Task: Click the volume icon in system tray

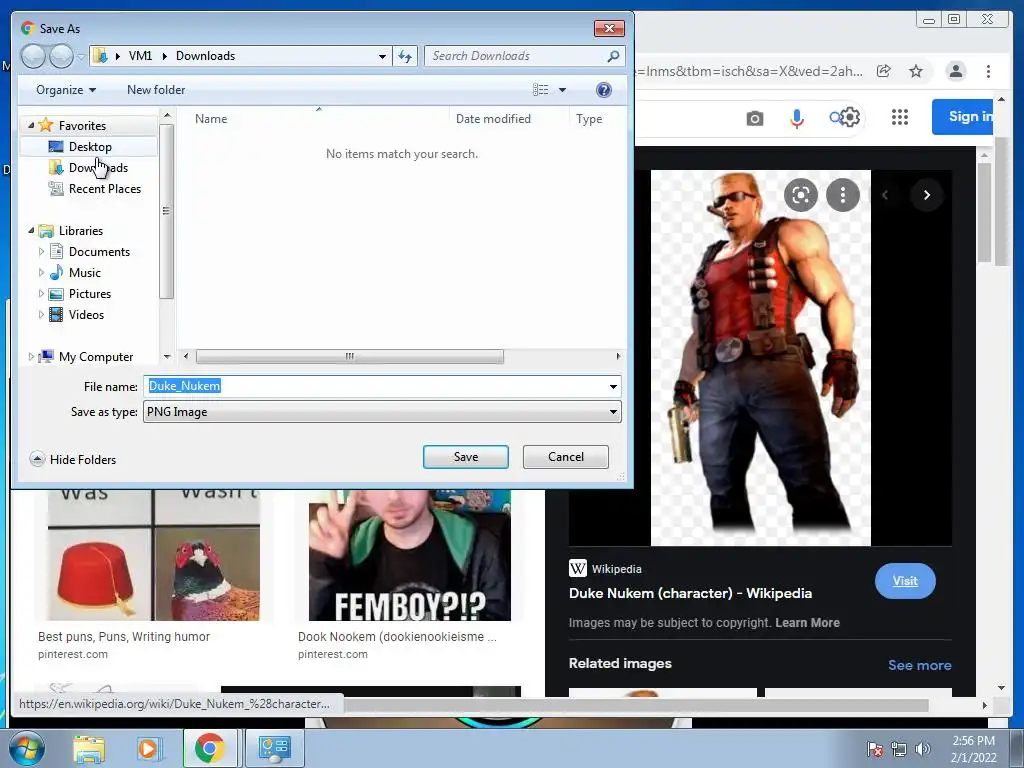Action: point(923,748)
